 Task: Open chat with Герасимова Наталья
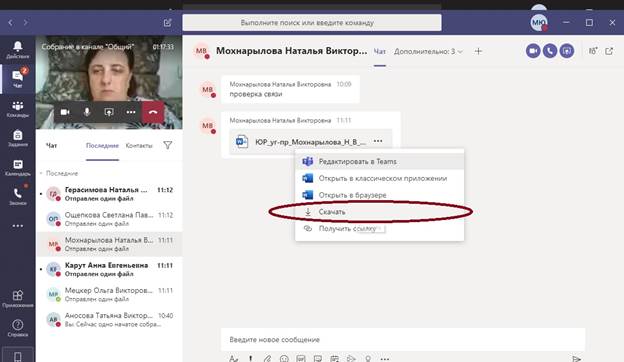coord(109,194)
